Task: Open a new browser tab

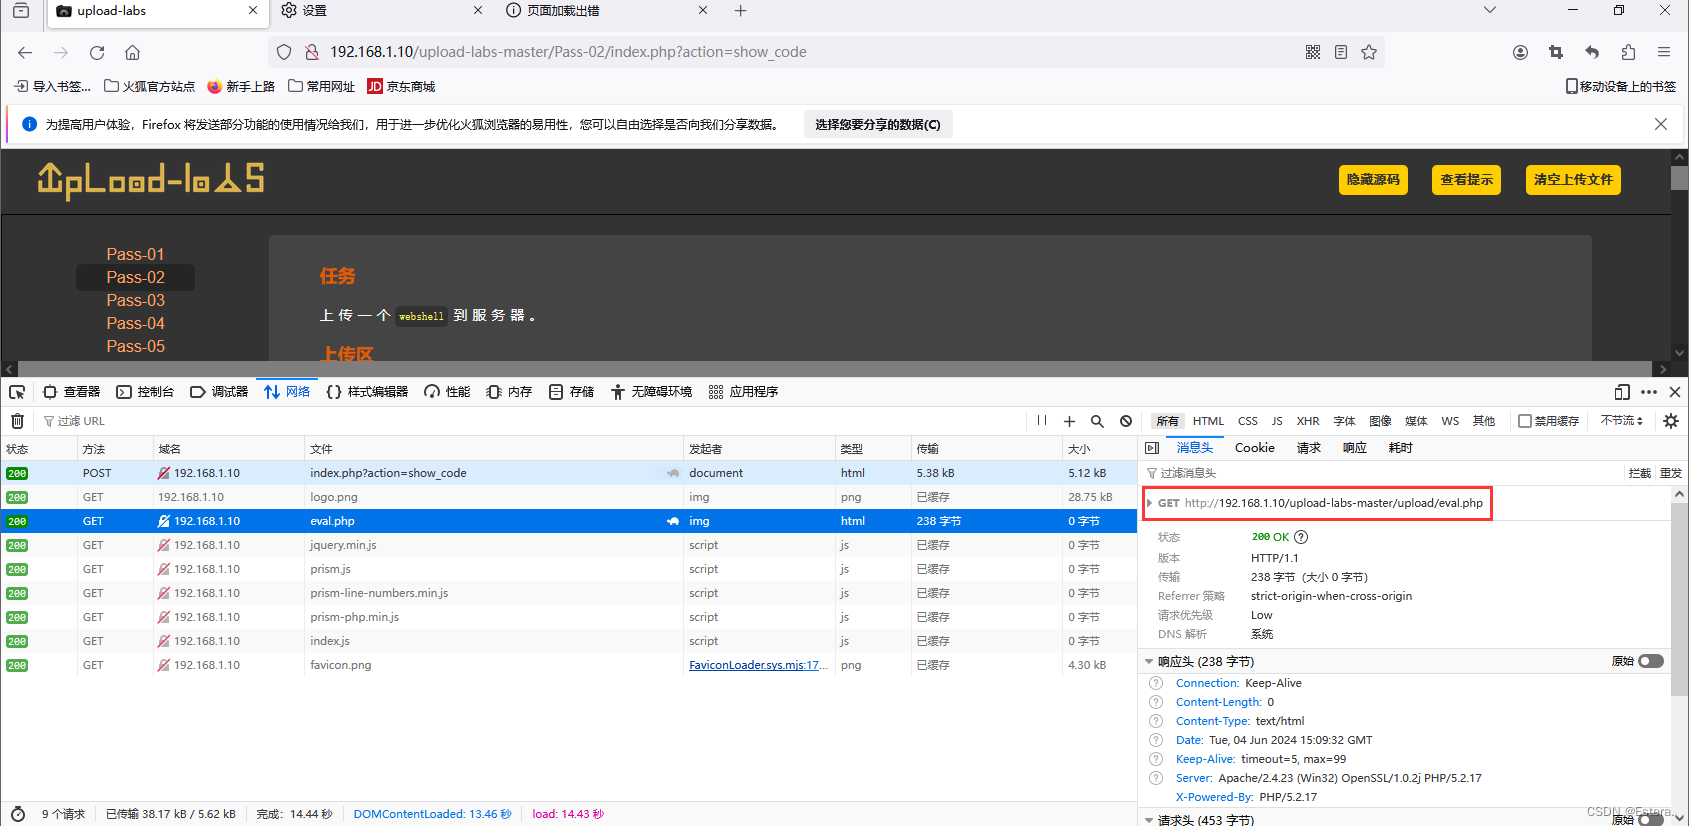Action: [x=740, y=11]
